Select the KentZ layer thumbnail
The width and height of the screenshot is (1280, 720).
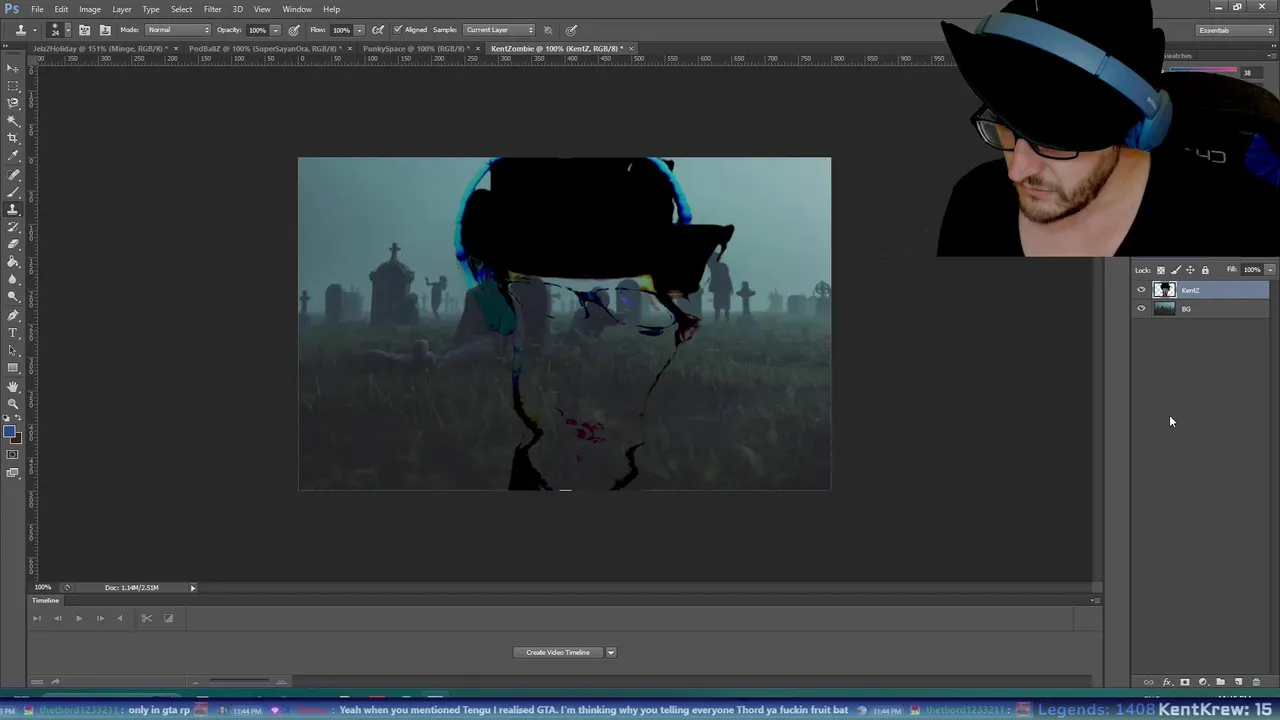[1164, 290]
